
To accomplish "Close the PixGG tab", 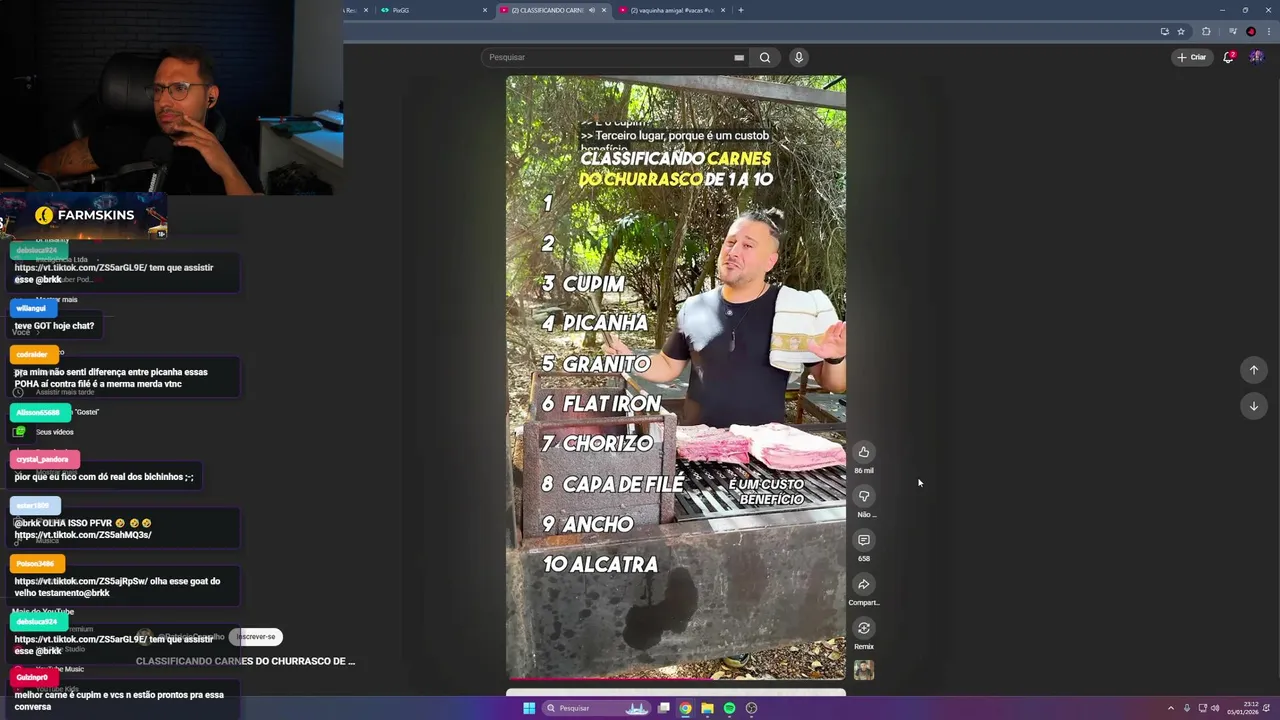I will tap(485, 10).
